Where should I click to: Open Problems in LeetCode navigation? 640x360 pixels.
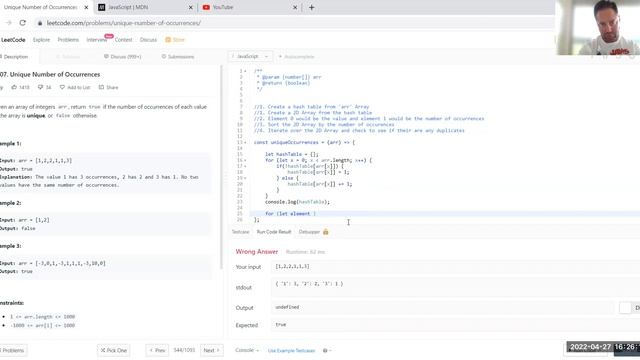coord(68,40)
